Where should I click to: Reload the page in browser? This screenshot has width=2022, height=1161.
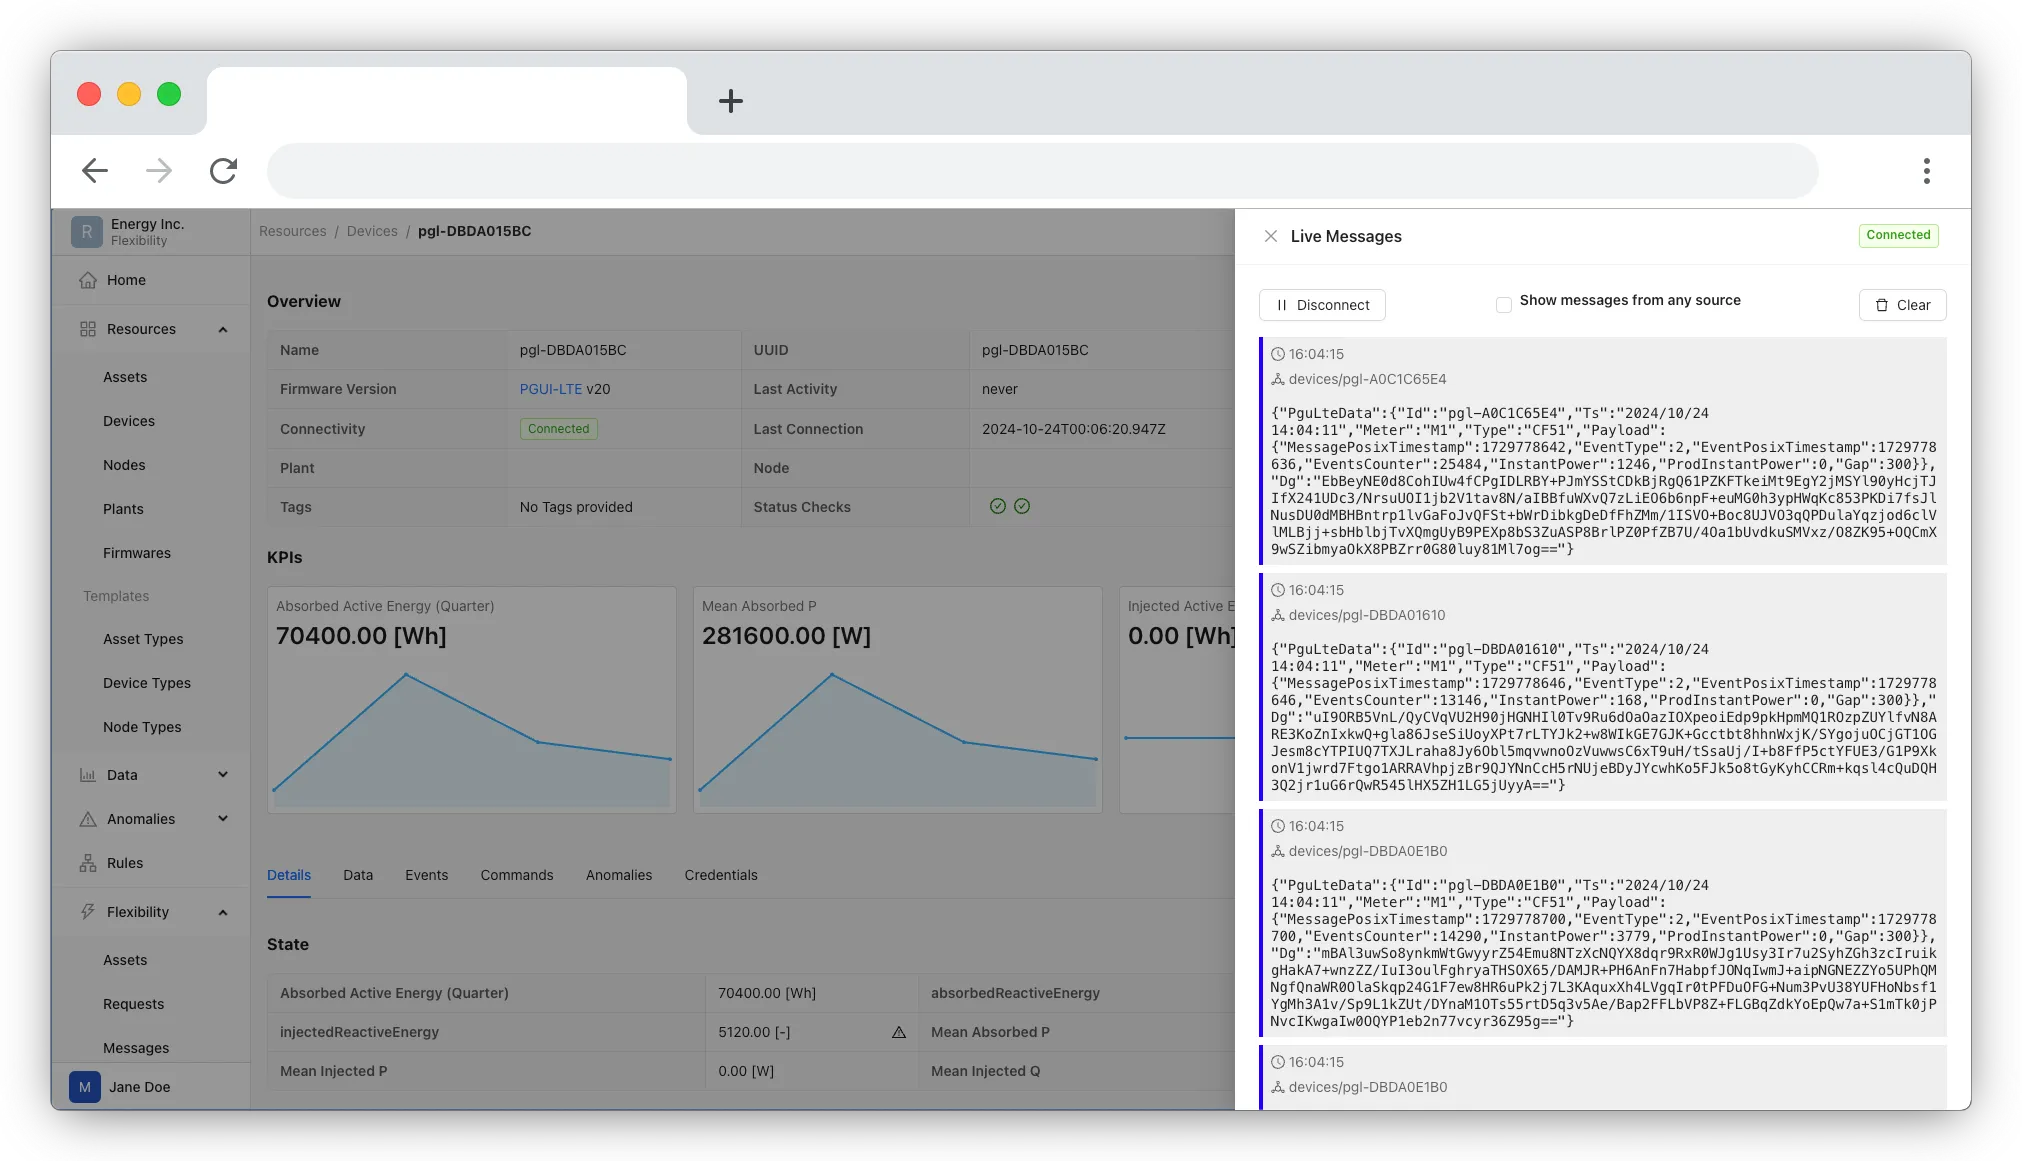coord(223,171)
